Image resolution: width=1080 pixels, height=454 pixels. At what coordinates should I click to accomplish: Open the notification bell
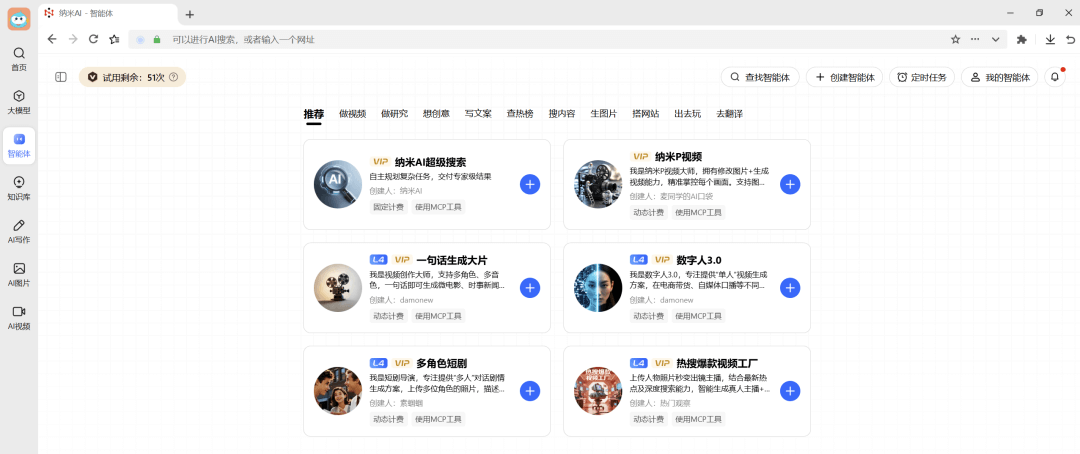click(x=1055, y=77)
